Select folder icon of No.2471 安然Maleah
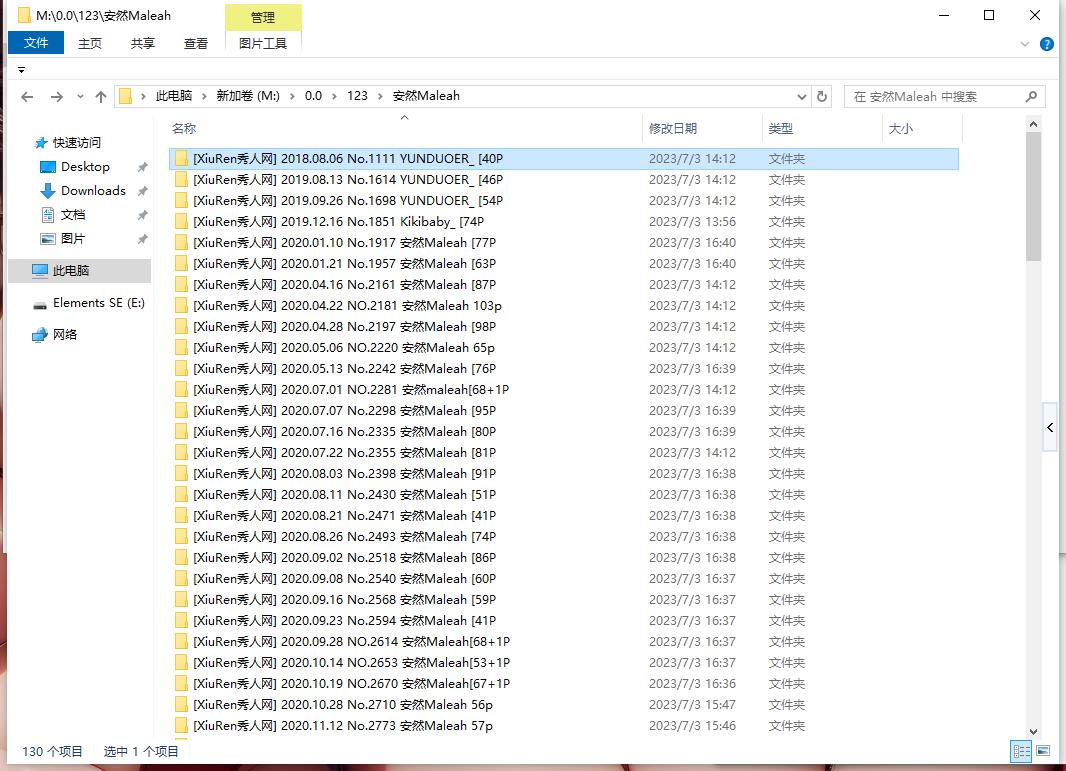 tap(182, 516)
